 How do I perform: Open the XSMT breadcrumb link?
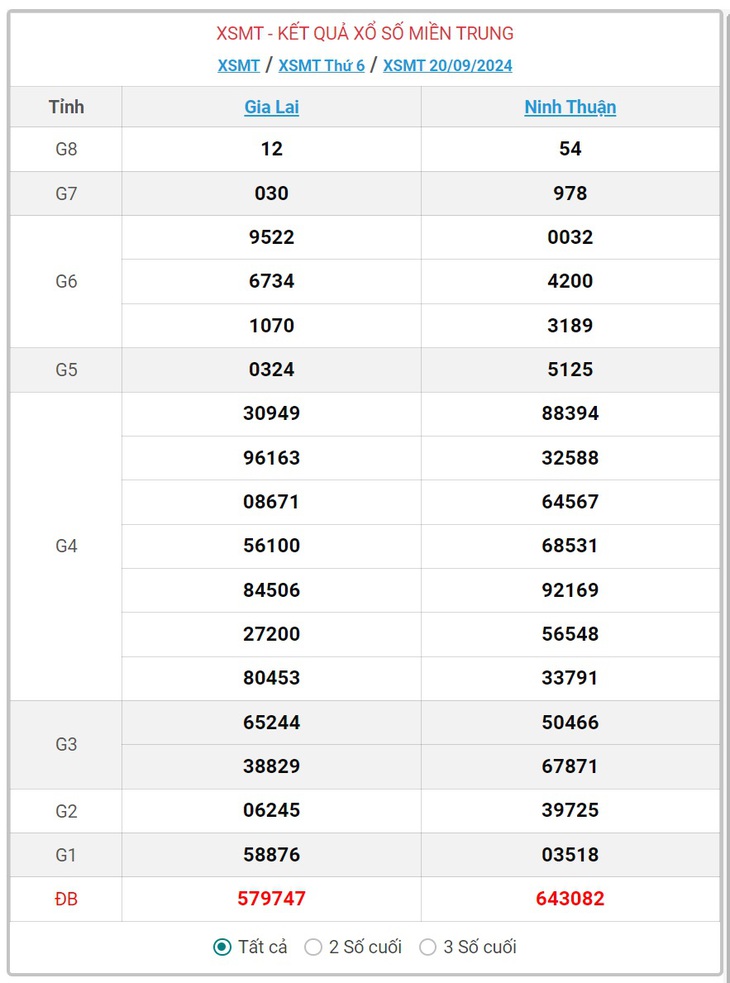point(238,66)
